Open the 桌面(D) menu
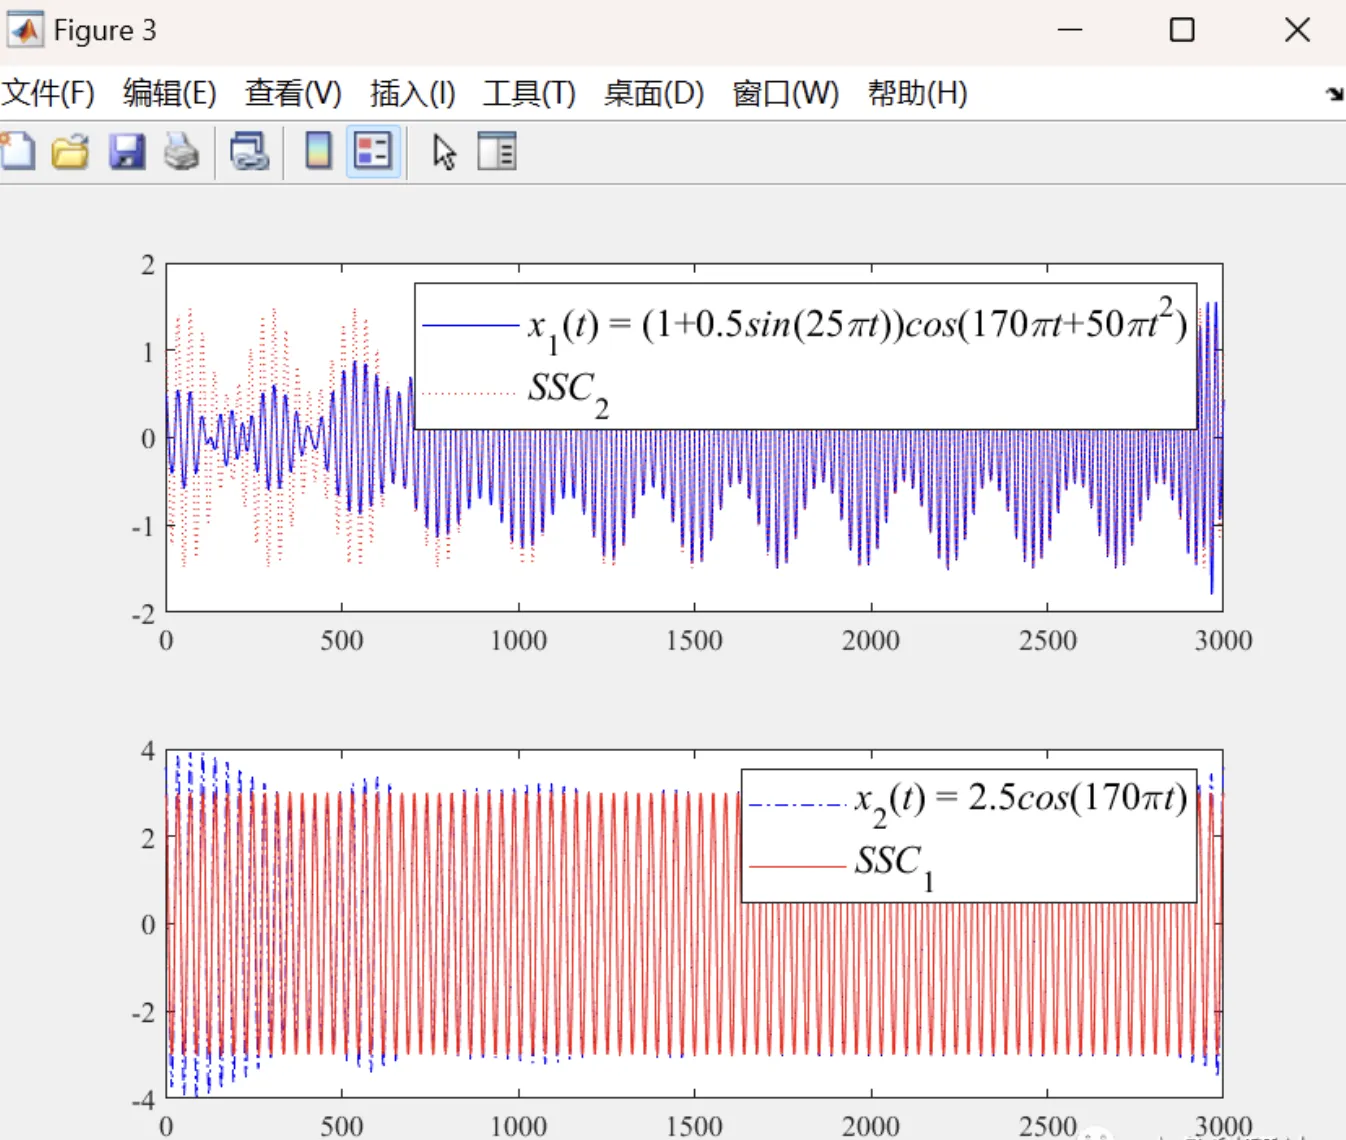The width and height of the screenshot is (1346, 1140). 654,94
